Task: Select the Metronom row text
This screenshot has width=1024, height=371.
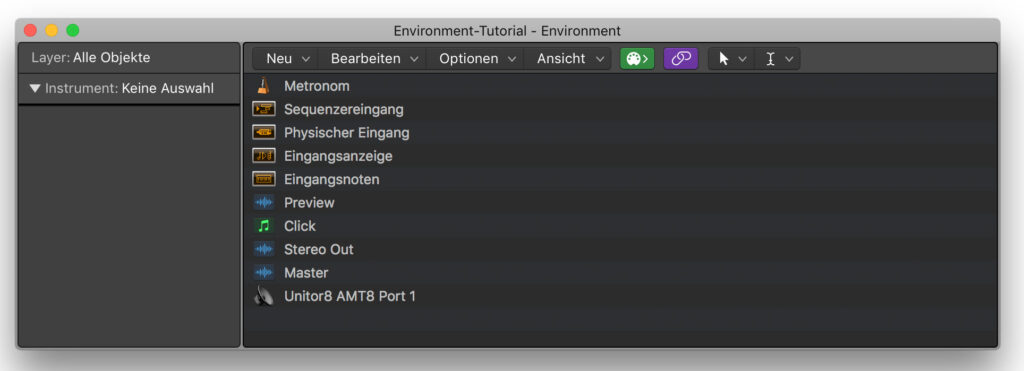Action: tap(317, 86)
